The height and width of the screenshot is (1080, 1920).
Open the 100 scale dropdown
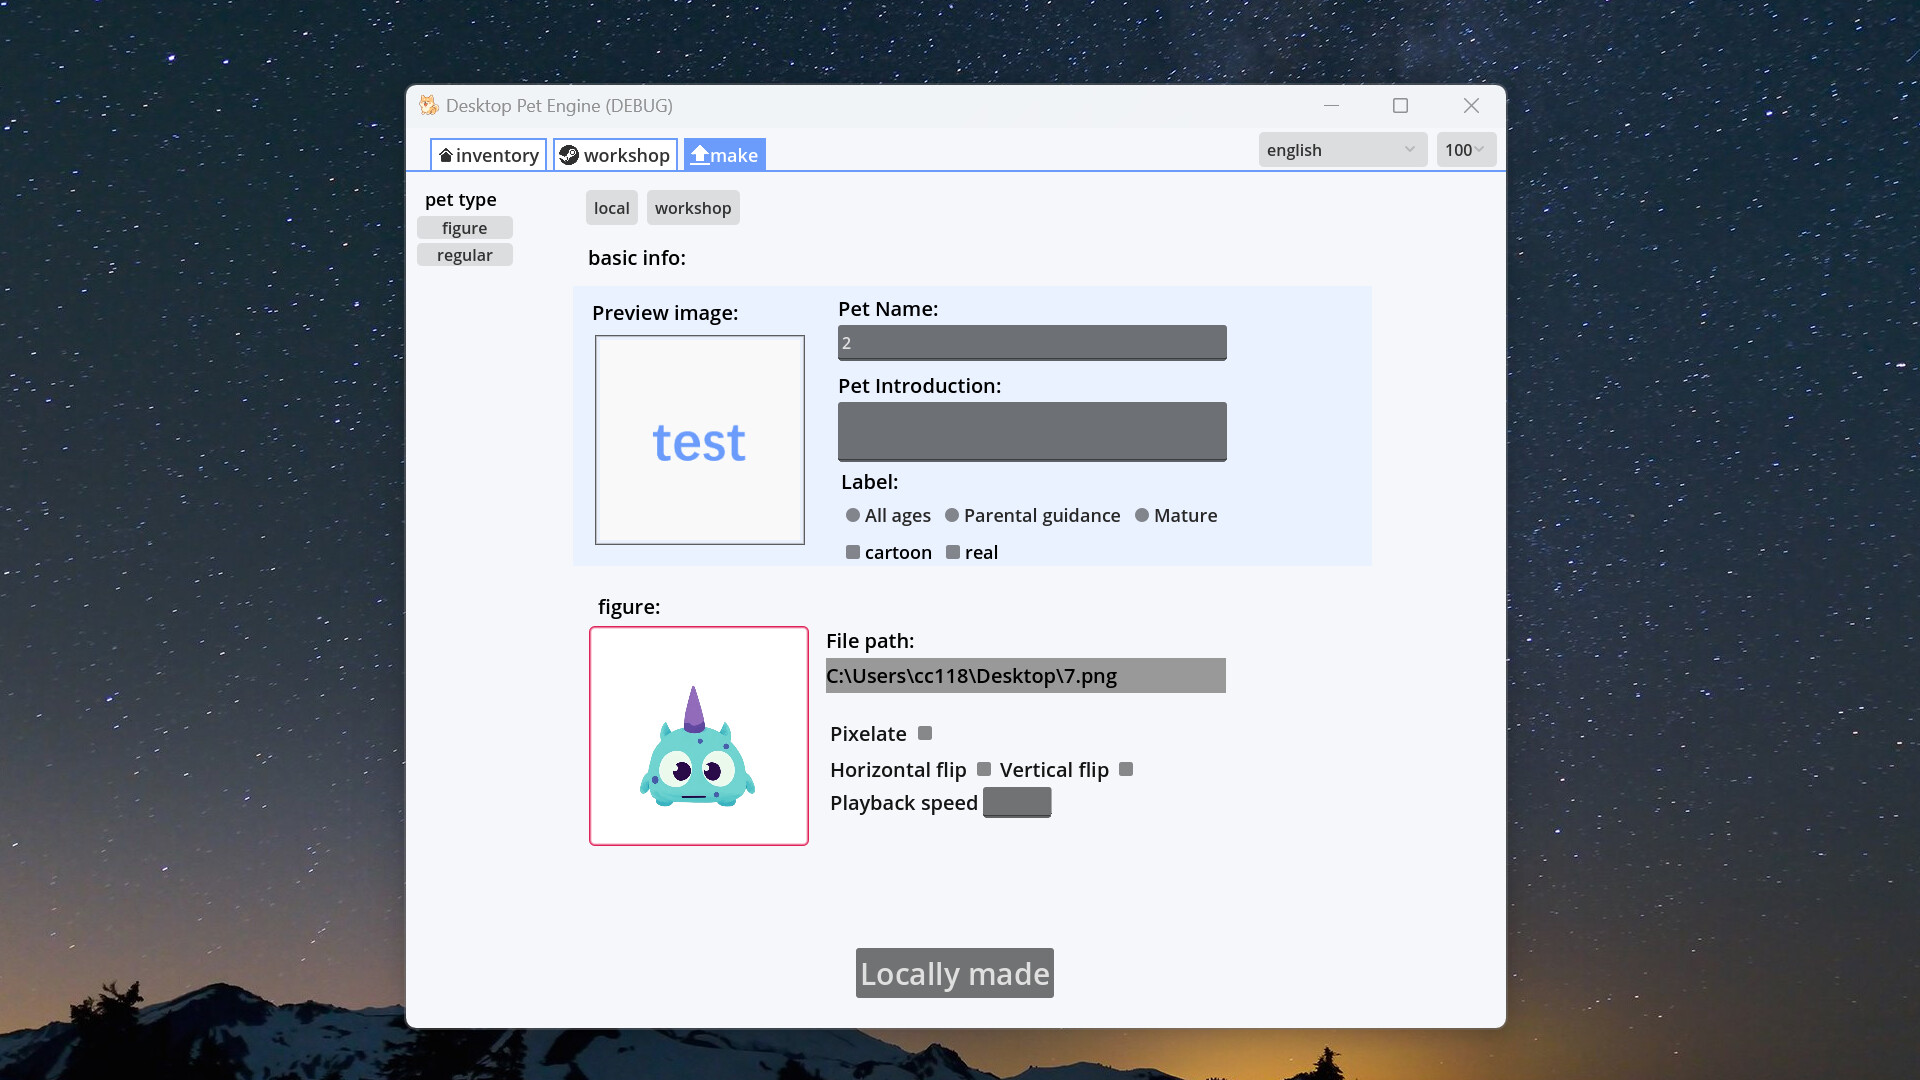[1464, 149]
